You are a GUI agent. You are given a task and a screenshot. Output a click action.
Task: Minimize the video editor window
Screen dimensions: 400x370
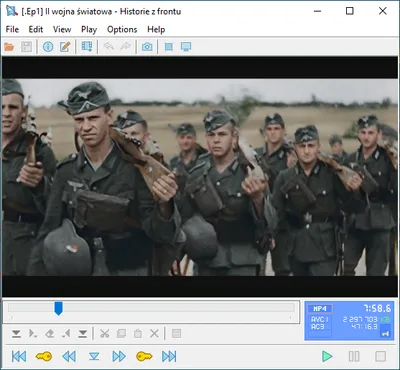[x=318, y=11]
